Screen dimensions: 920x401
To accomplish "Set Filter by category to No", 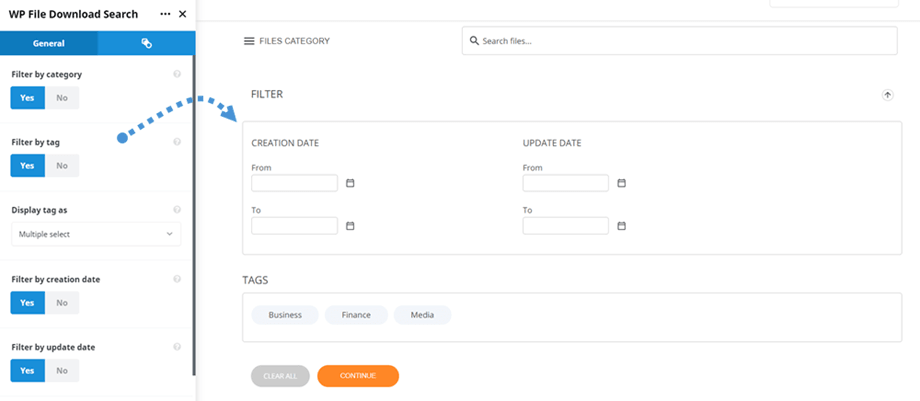I will click(x=62, y=98).
